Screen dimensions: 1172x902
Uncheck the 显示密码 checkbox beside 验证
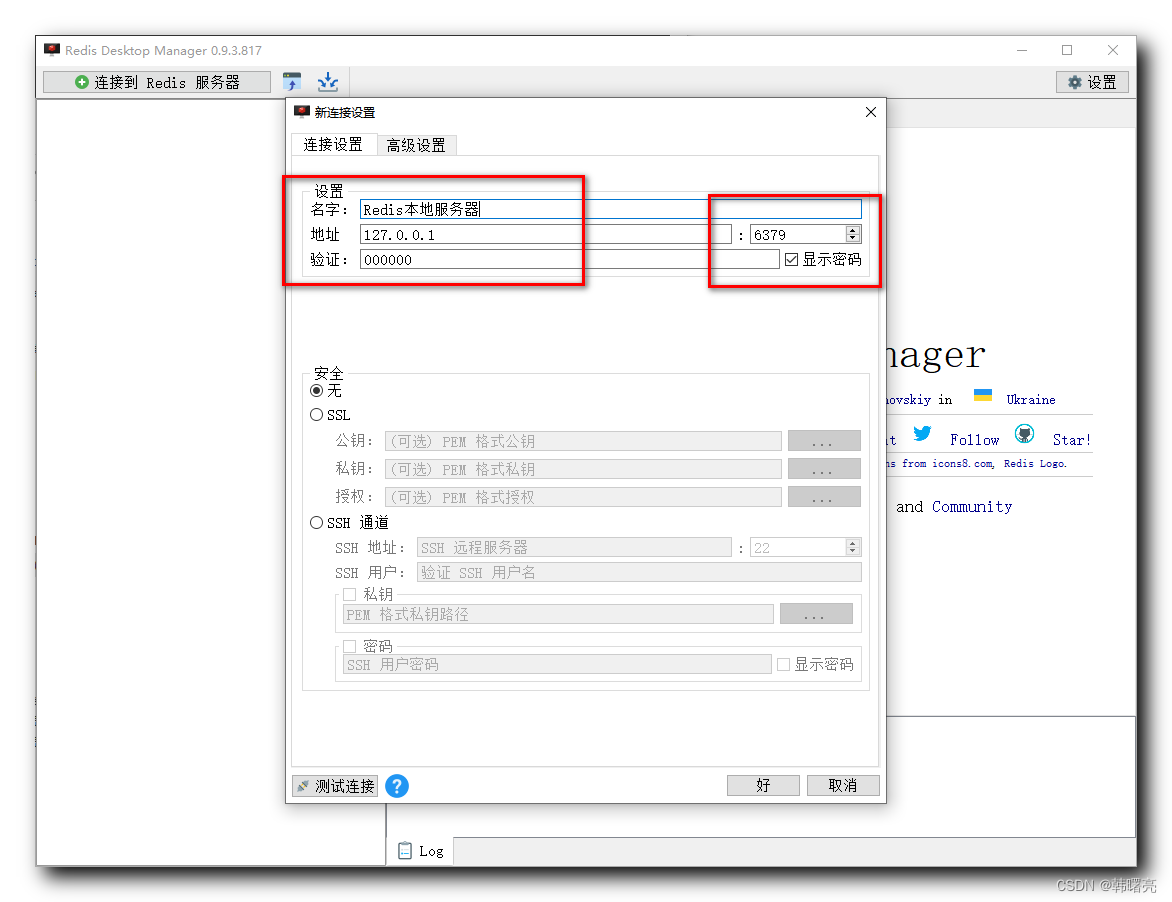792,259
